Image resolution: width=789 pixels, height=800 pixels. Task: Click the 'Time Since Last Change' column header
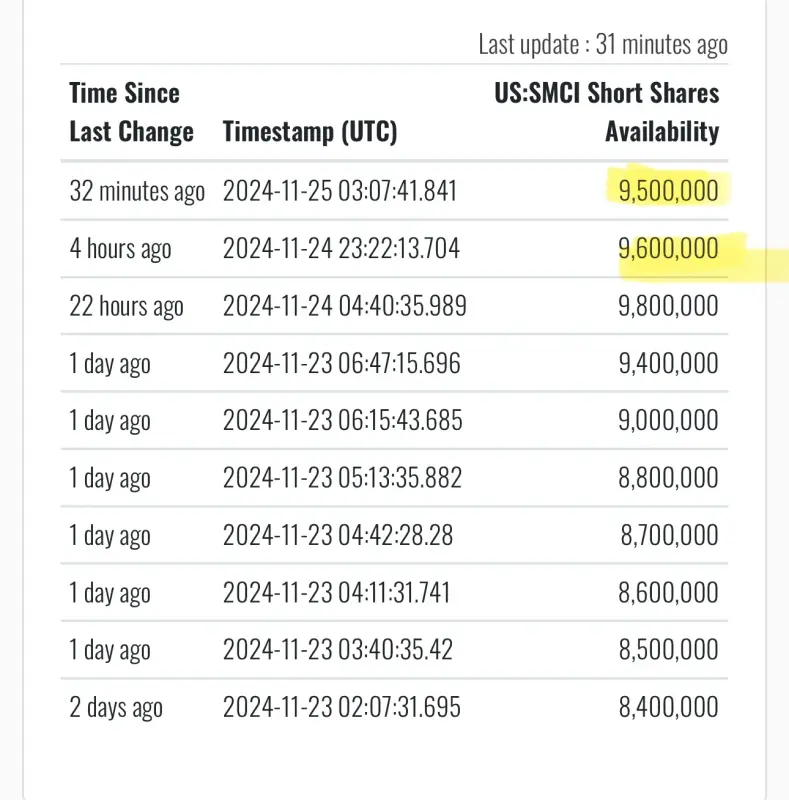click(131, 112)
